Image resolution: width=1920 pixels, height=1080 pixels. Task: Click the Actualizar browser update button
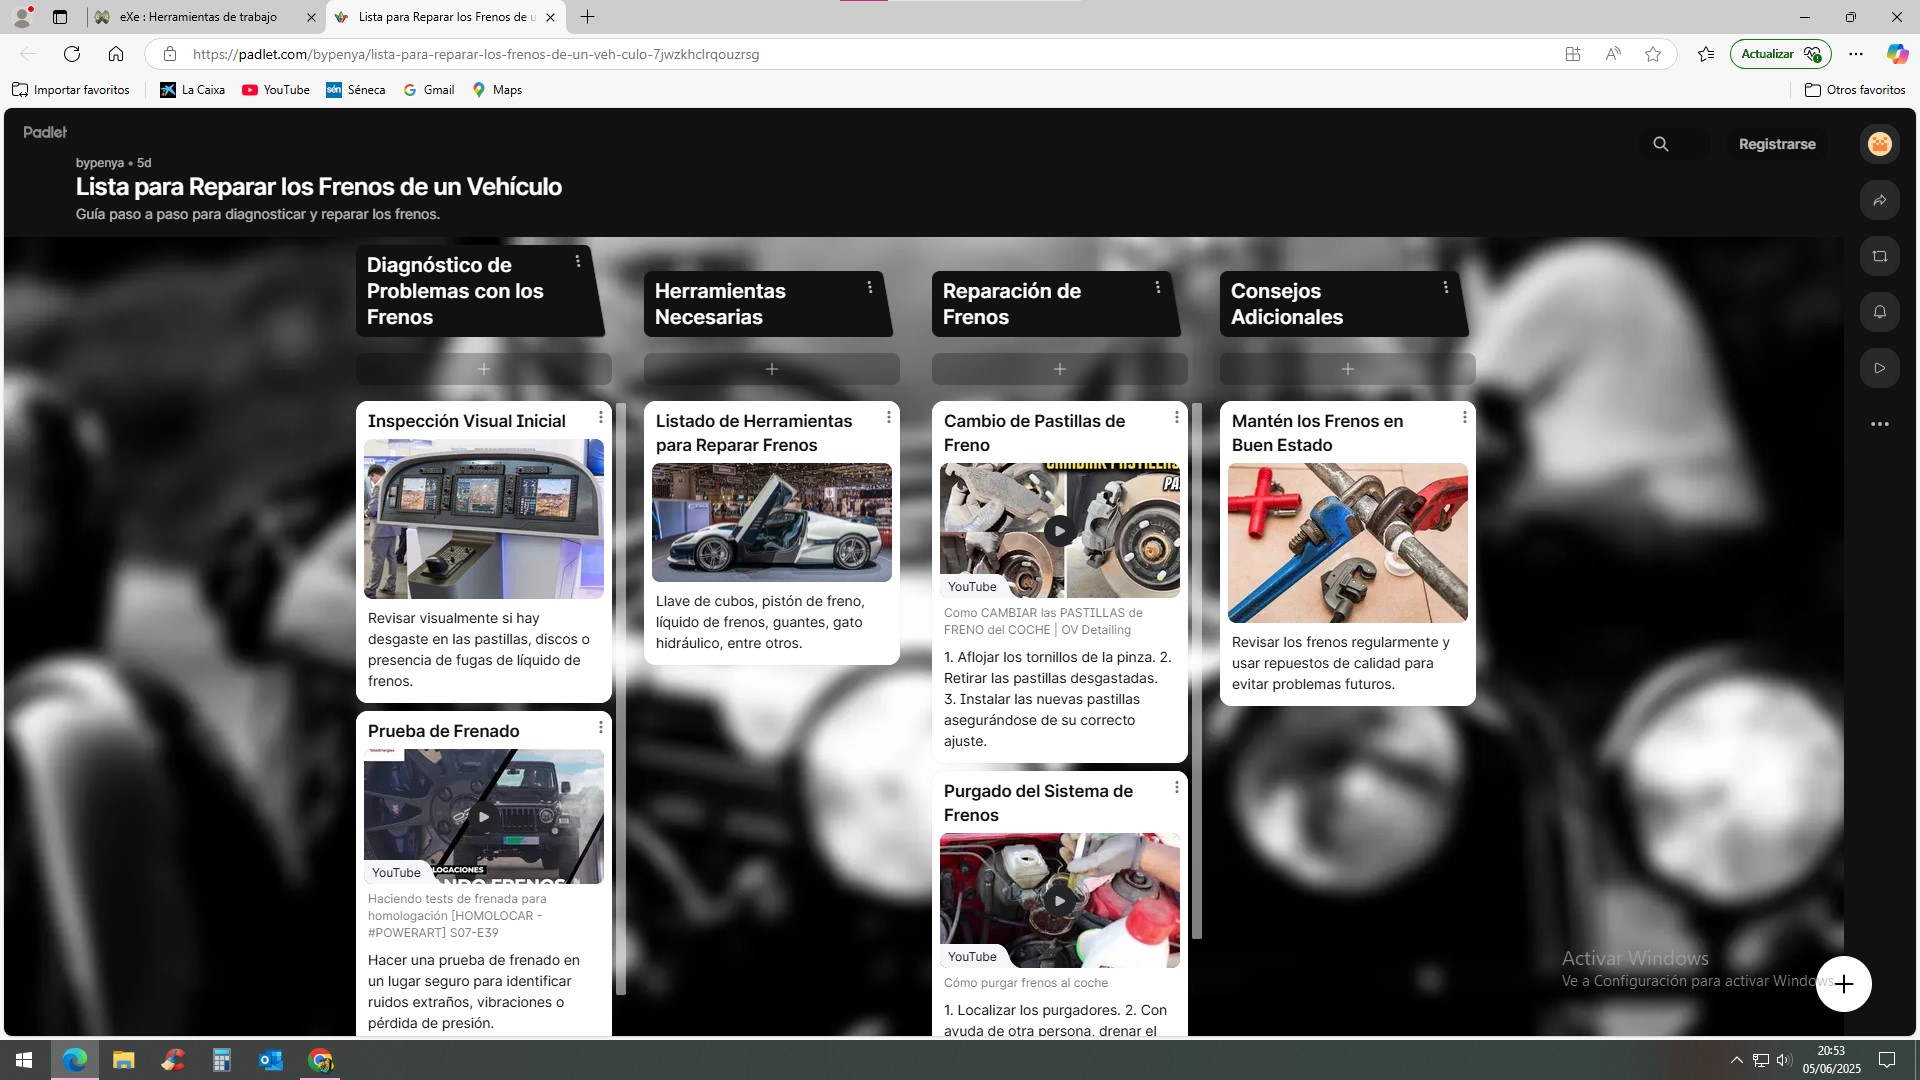(1781, 54)
